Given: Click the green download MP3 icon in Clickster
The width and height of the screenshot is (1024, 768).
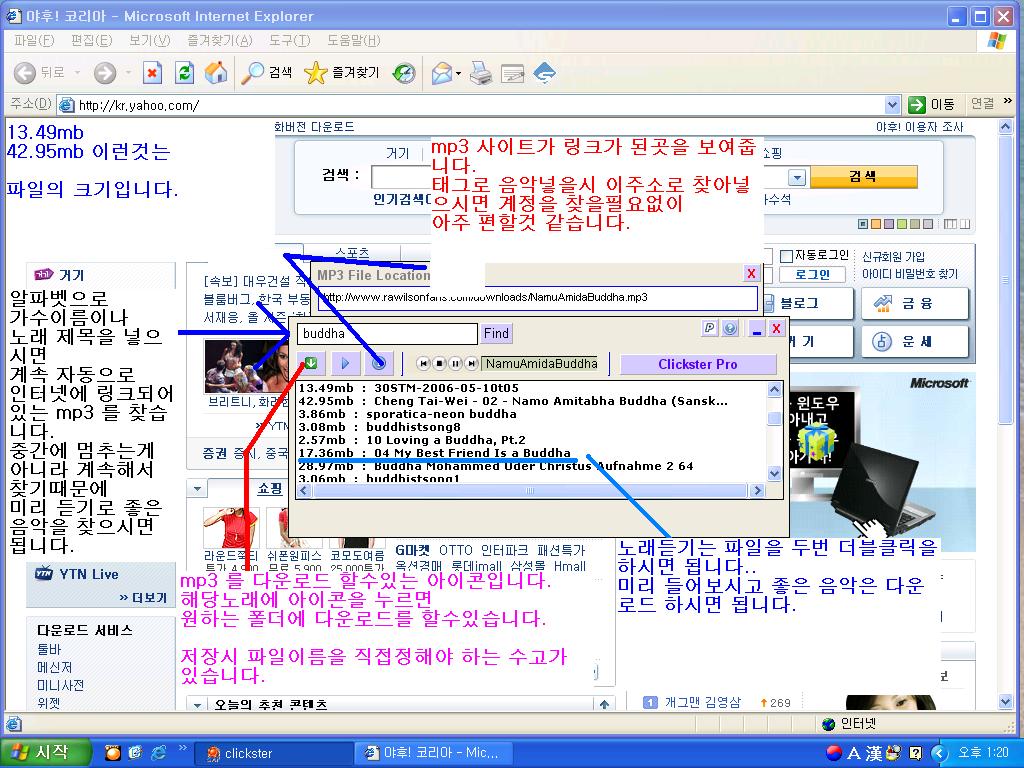Looking at the screenshot, I should (x=312, y=363).
